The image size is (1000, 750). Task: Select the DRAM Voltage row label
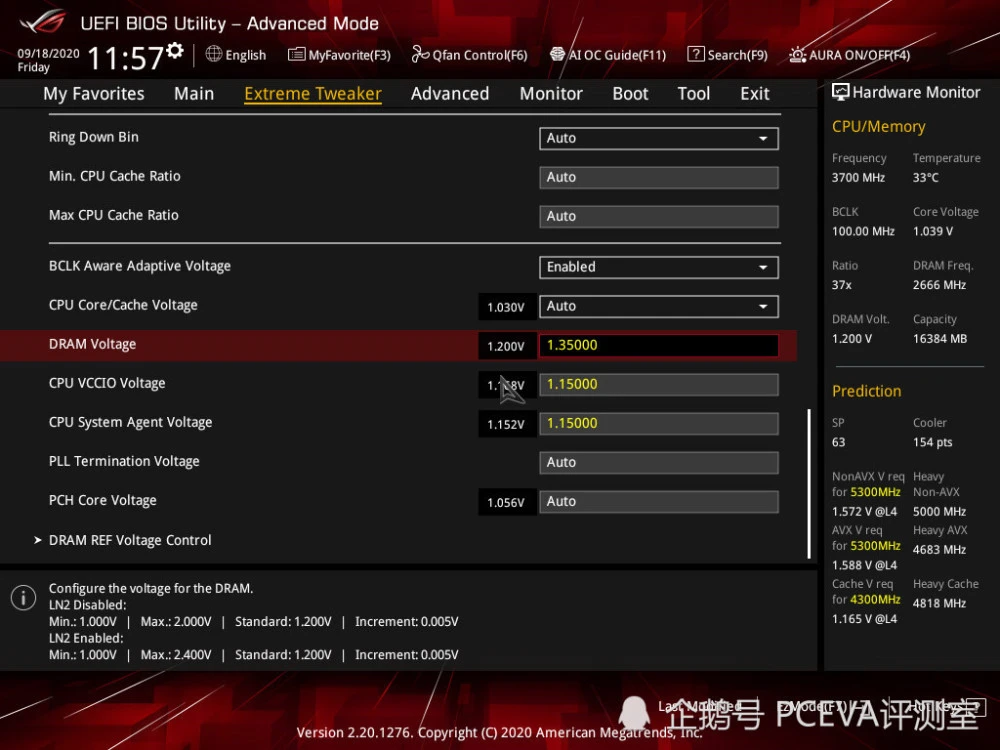(x=92, y=344)
